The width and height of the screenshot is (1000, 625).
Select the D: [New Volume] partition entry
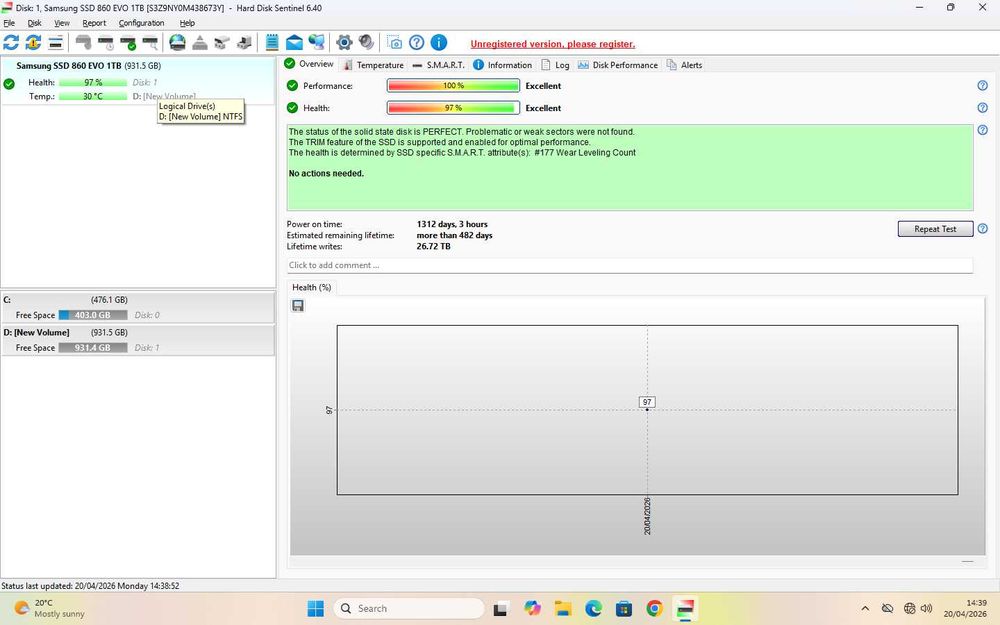[x=138, y=340]
